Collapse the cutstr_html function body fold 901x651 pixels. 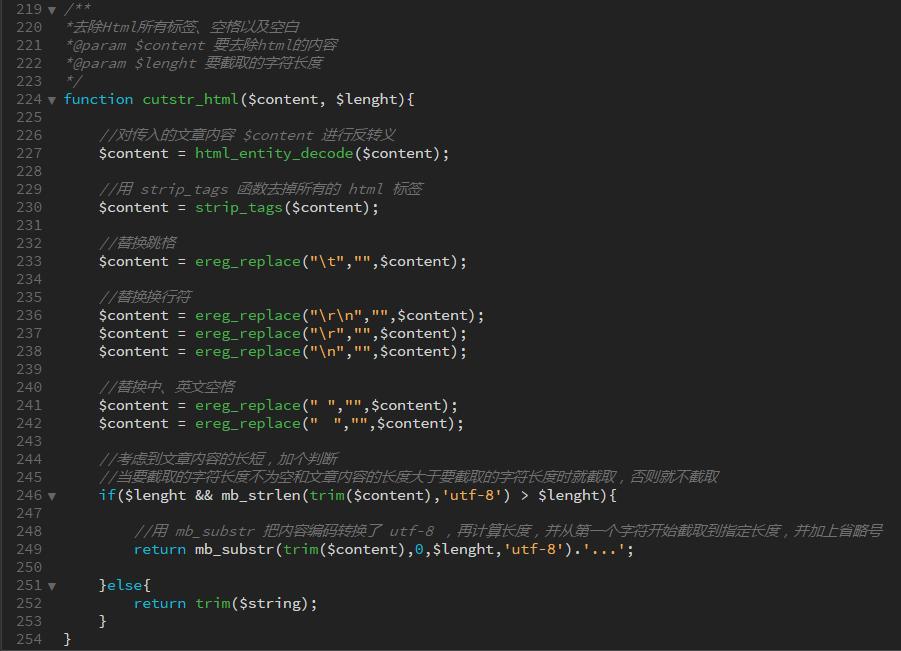click(50, 99)
